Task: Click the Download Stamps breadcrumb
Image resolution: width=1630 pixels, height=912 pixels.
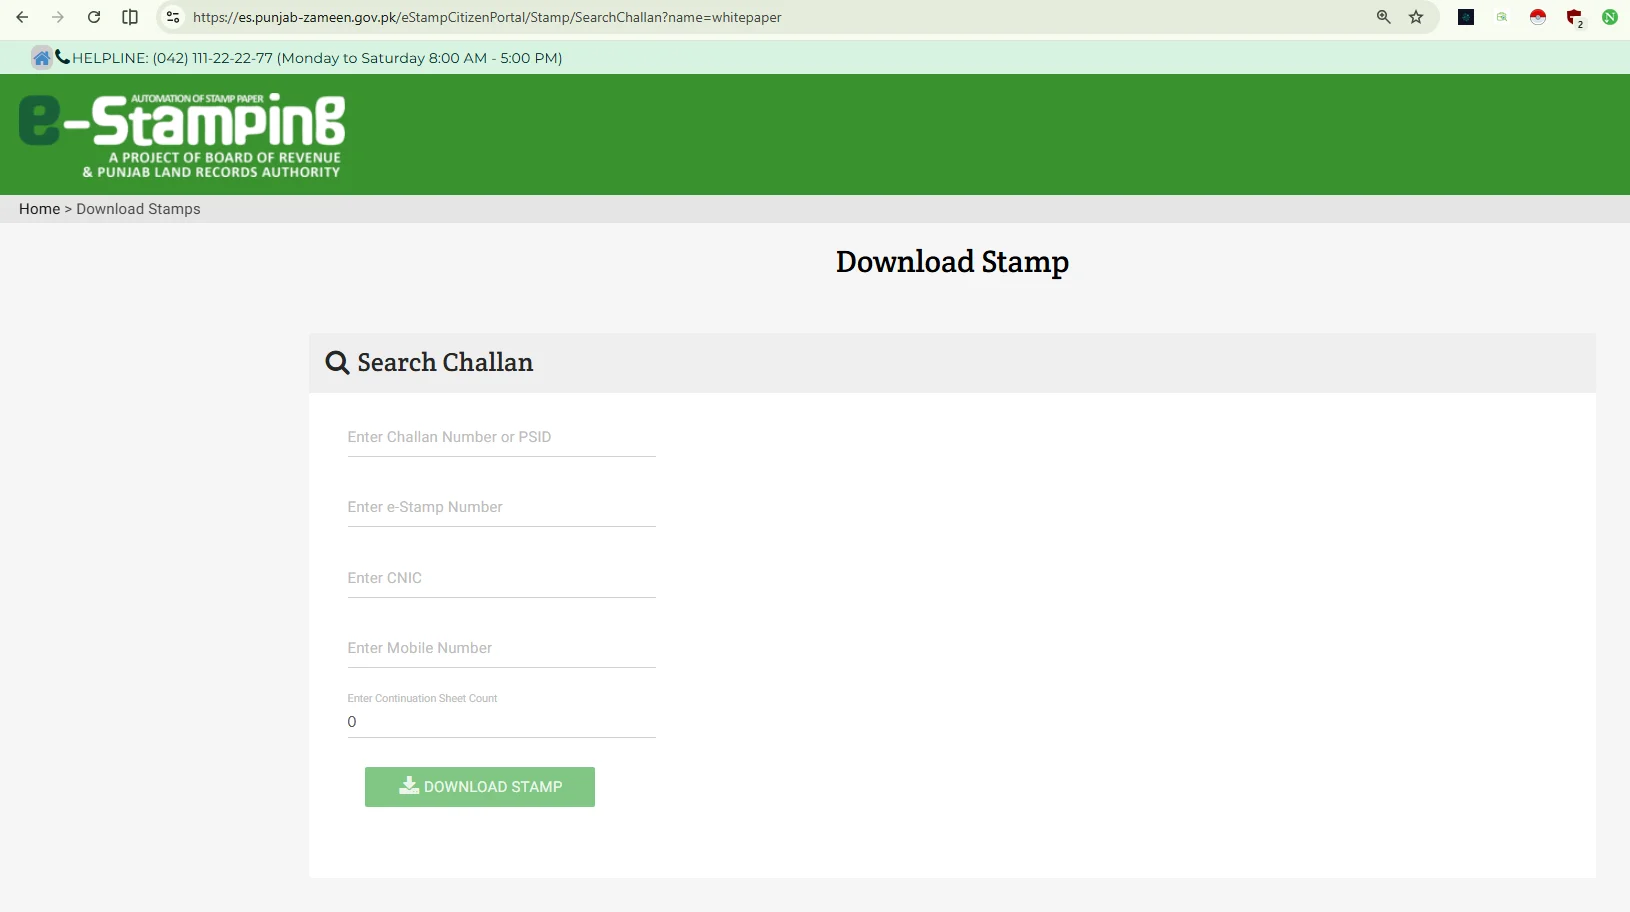Action: tap(138, 209)
